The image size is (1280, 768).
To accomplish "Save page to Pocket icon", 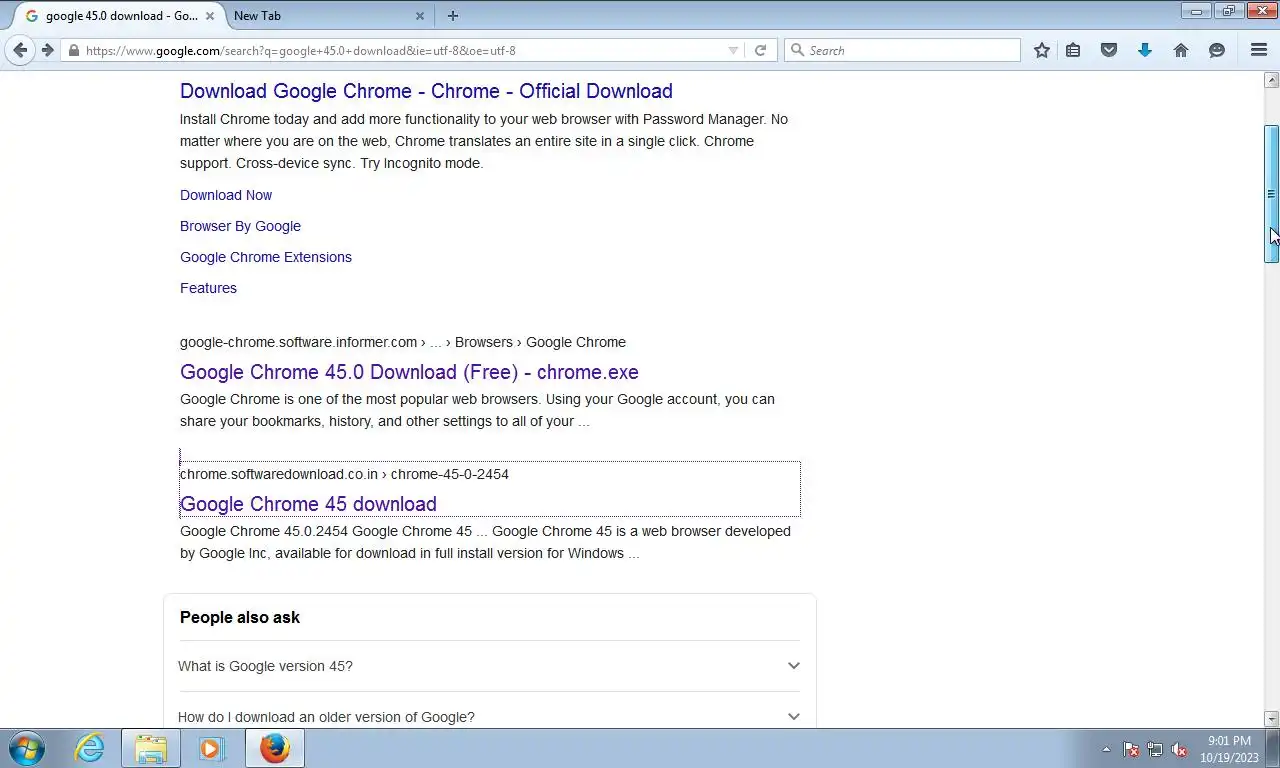I will (1109, 50).
